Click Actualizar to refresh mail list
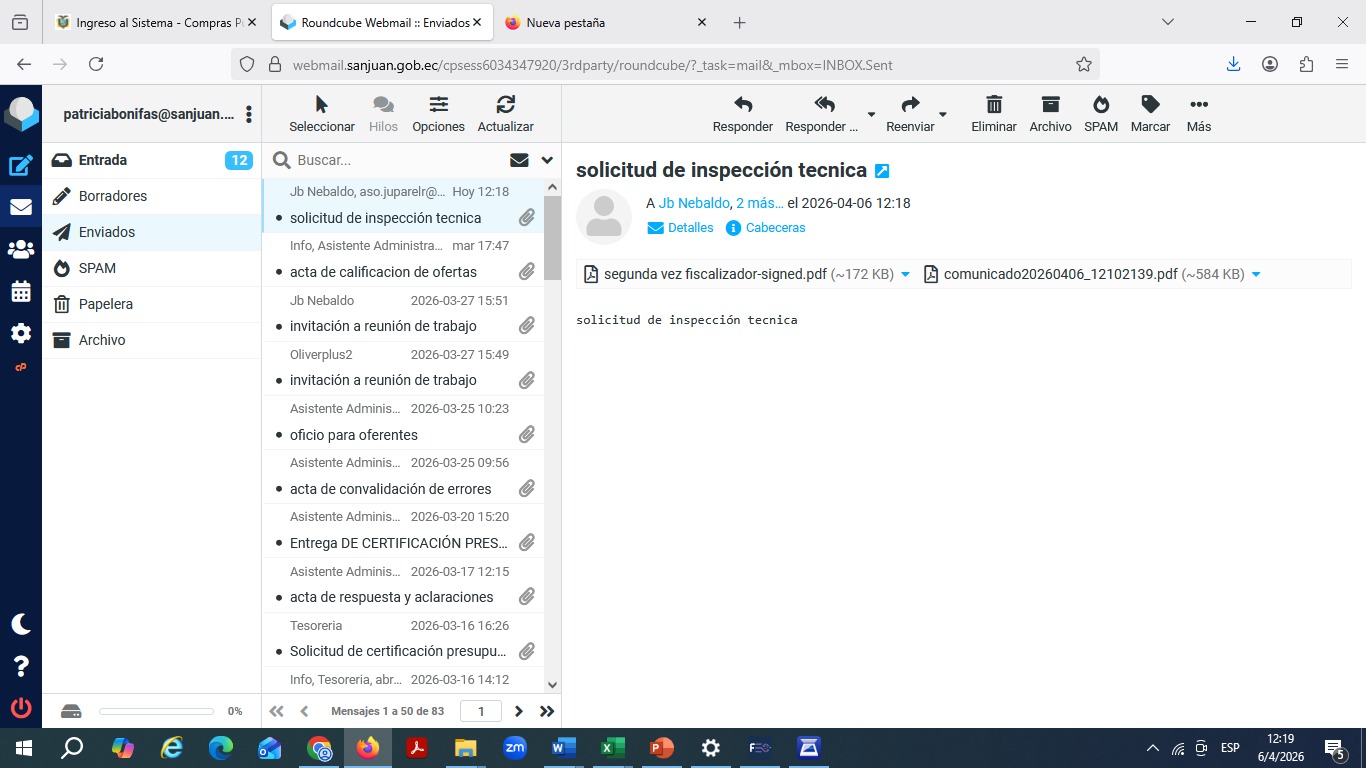This screenshot has height=768, width=1366. coord(505,105)
